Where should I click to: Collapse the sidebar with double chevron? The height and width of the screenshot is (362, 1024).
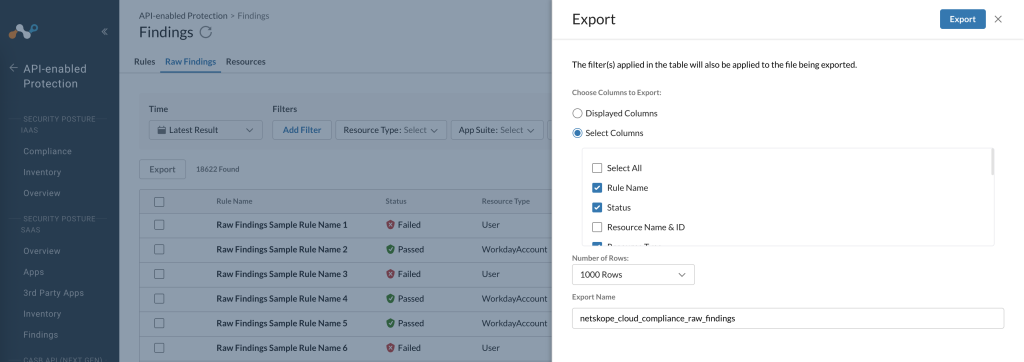pos(104,31)
